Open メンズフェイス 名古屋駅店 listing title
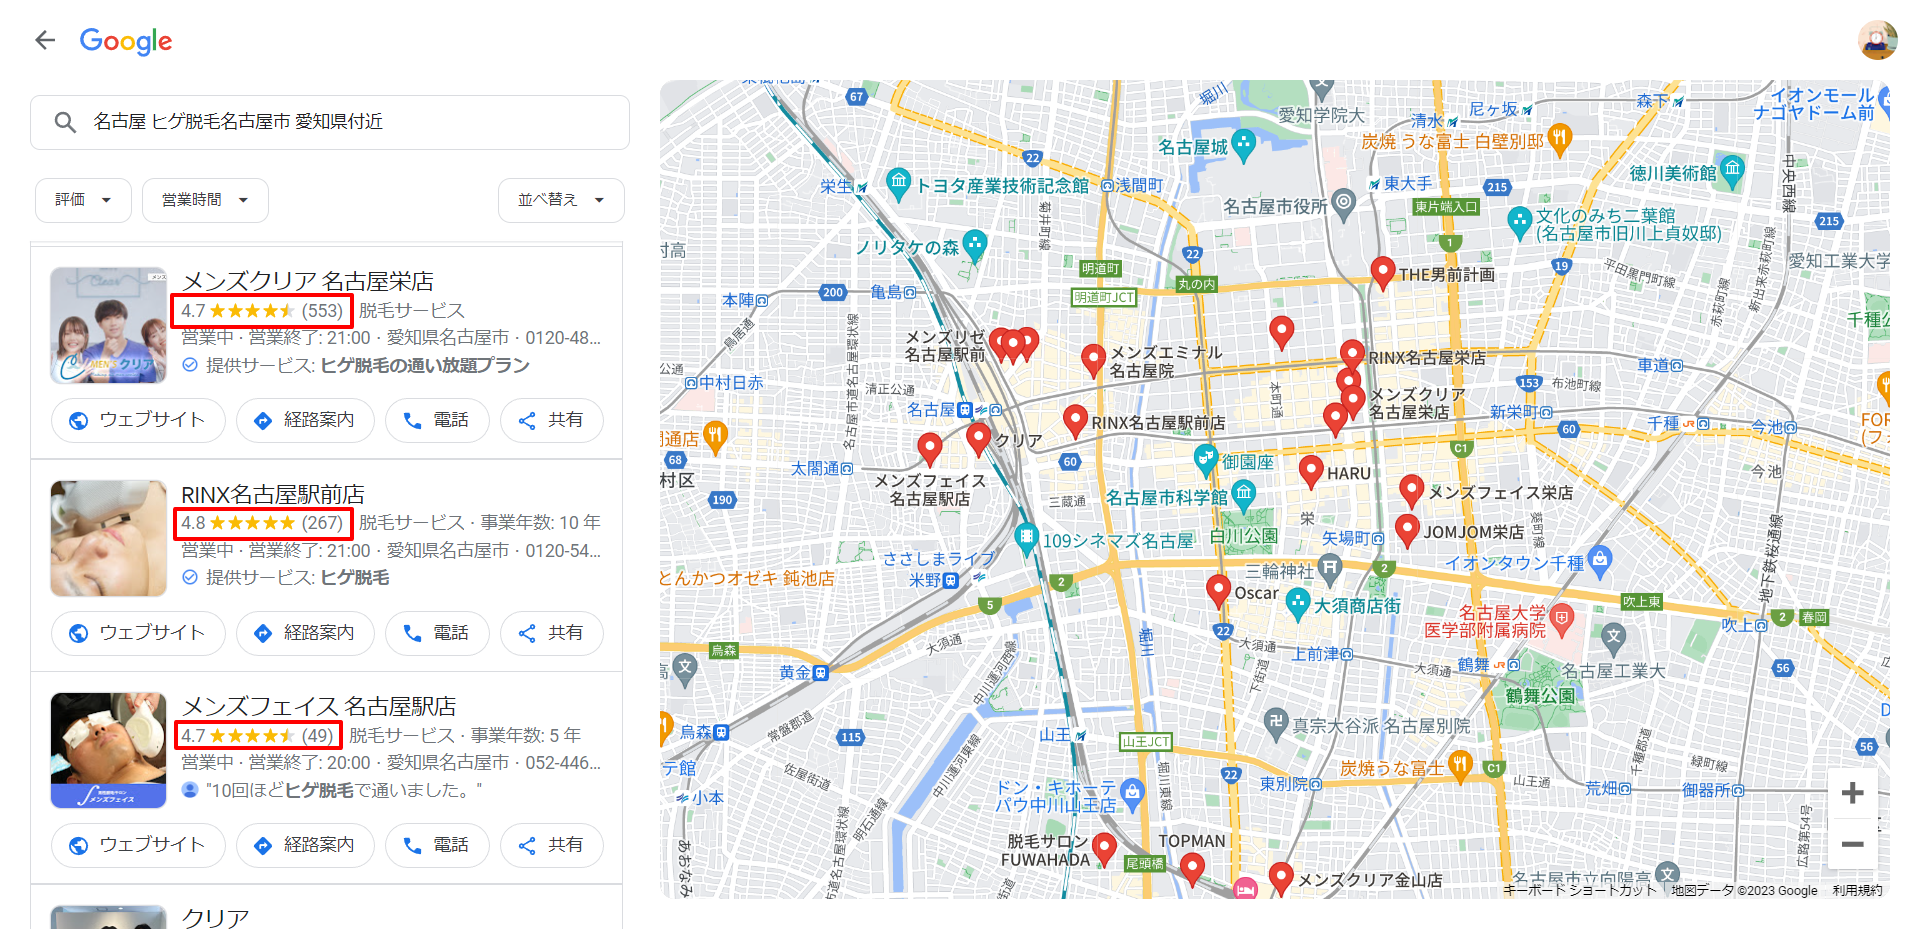The image size is (1920, 929). 318,706
